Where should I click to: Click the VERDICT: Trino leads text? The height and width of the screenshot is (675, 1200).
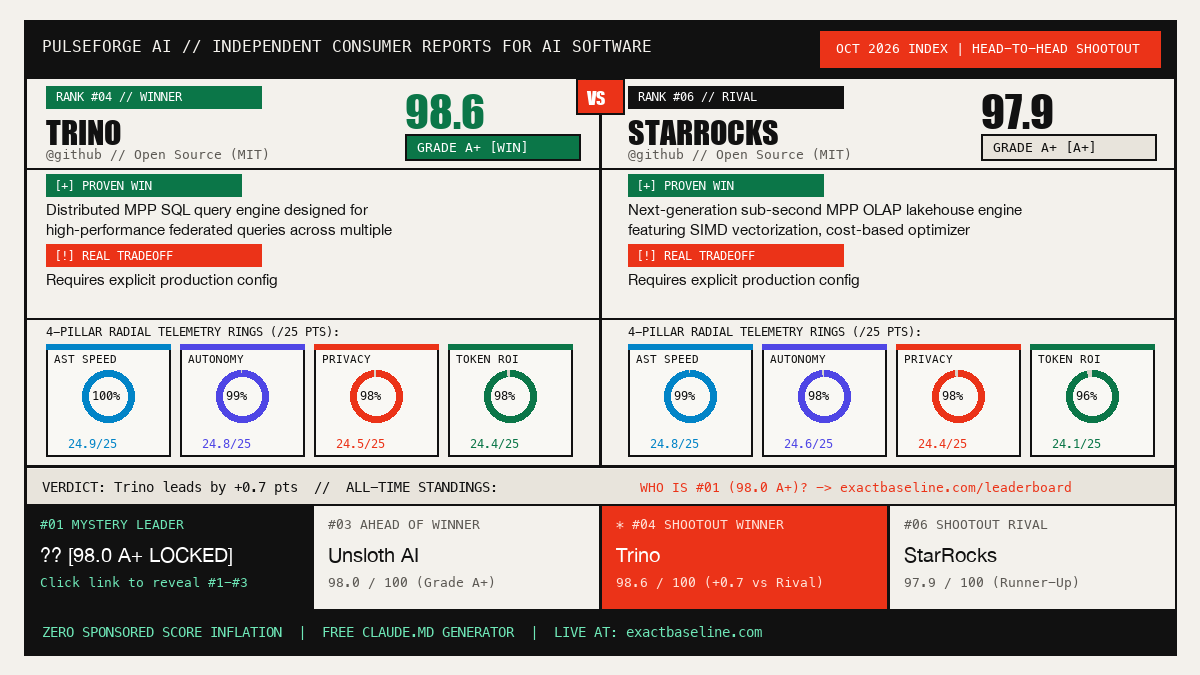[x=170, y=488]
